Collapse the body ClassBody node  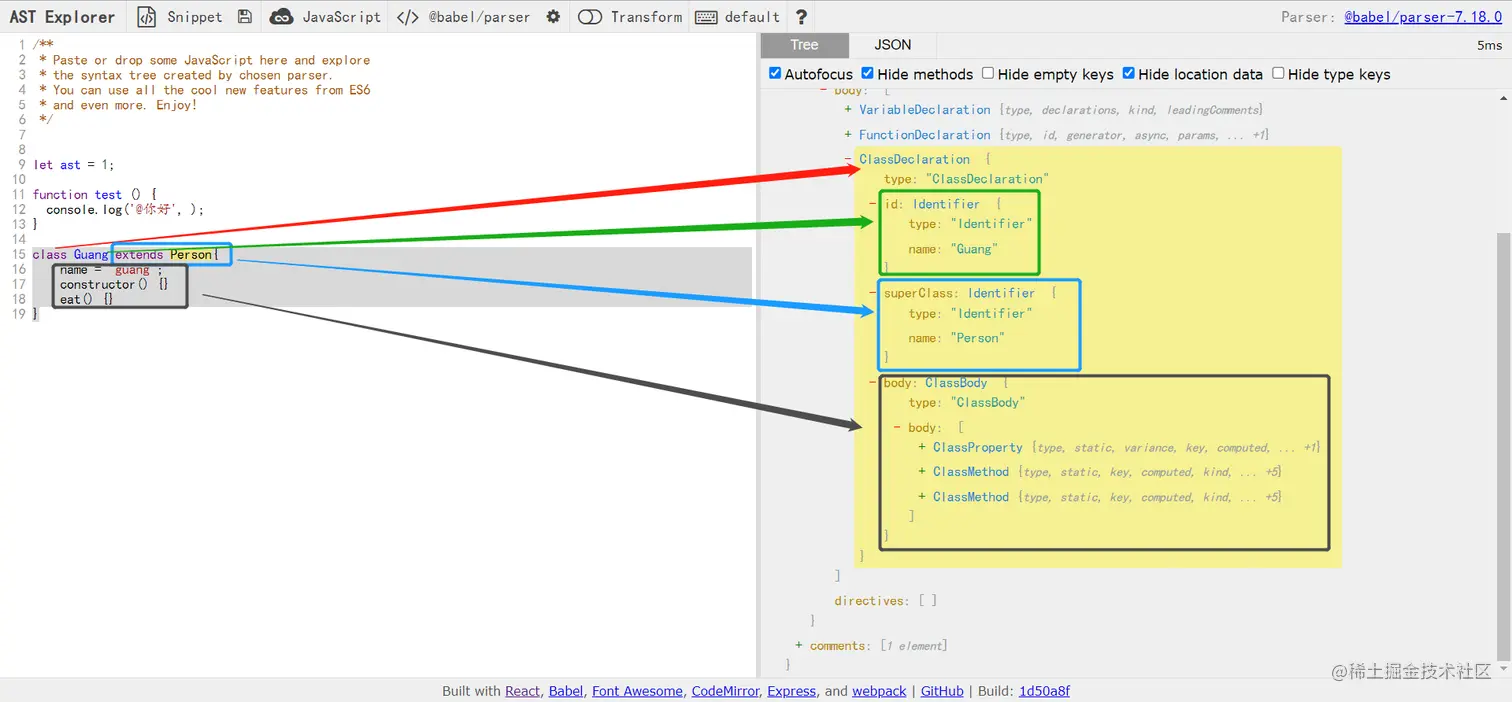point(873,383)
